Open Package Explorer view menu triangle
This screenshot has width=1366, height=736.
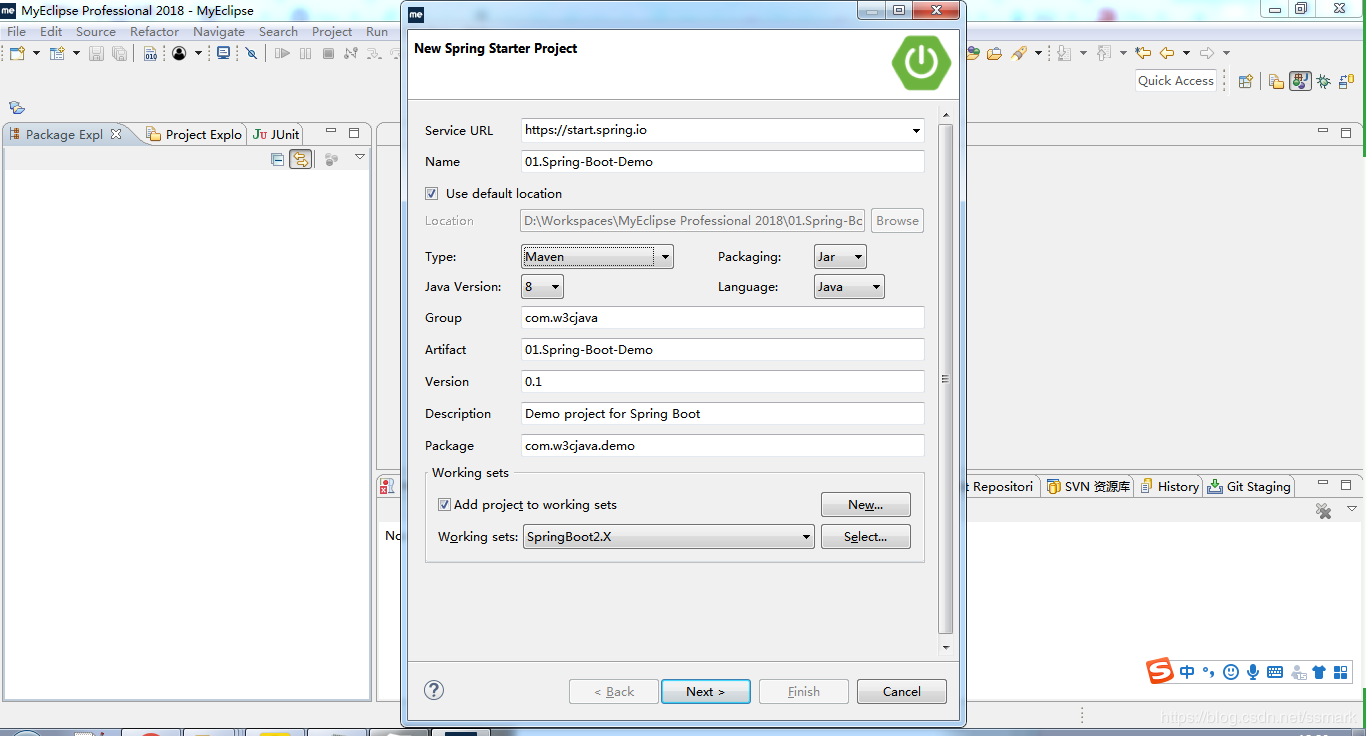[x=360, y=157]
